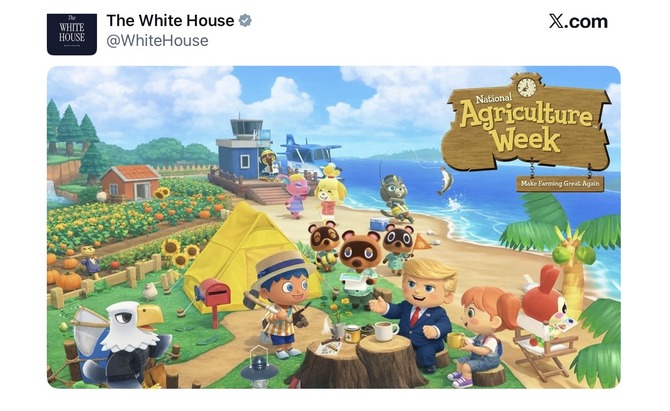670x411 pixels.
Task: Click the X.com logo
Action: tap(578, 21)
